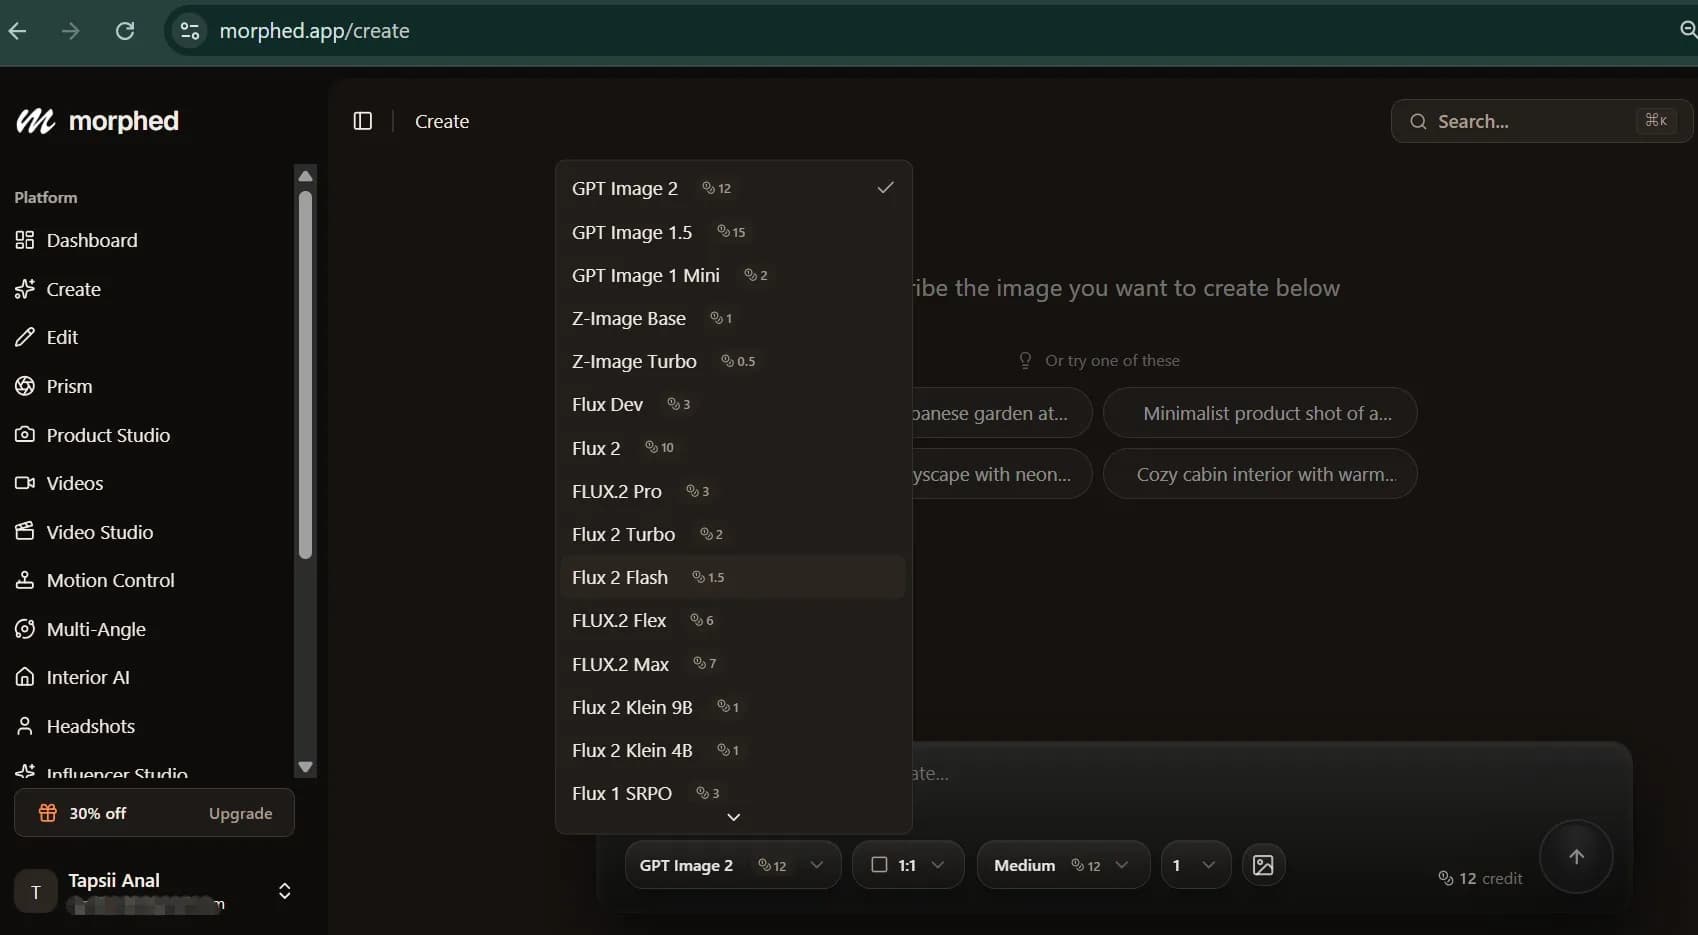Image resolution: width=1698 pixels, height=935 pixels.
Task: Choose Flux Dev model
Action: [x=733, y=404]
